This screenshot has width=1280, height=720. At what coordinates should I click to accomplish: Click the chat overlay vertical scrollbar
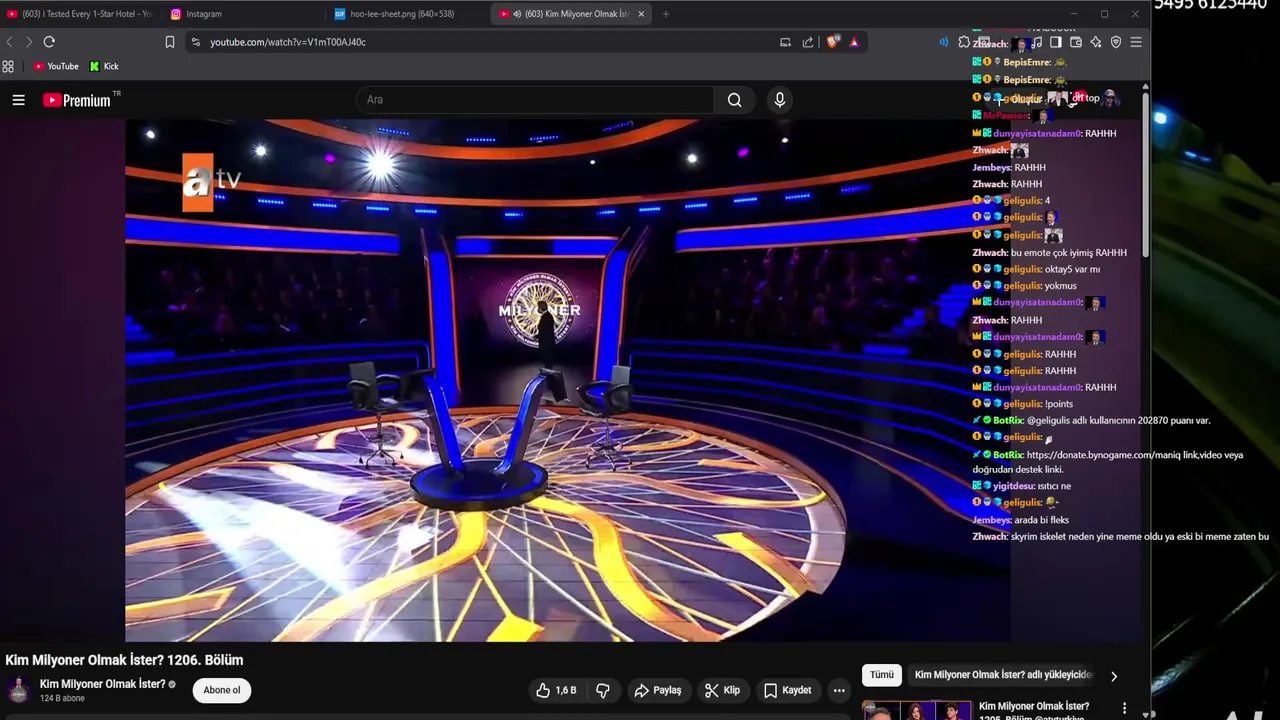[x=1145, y=175]
